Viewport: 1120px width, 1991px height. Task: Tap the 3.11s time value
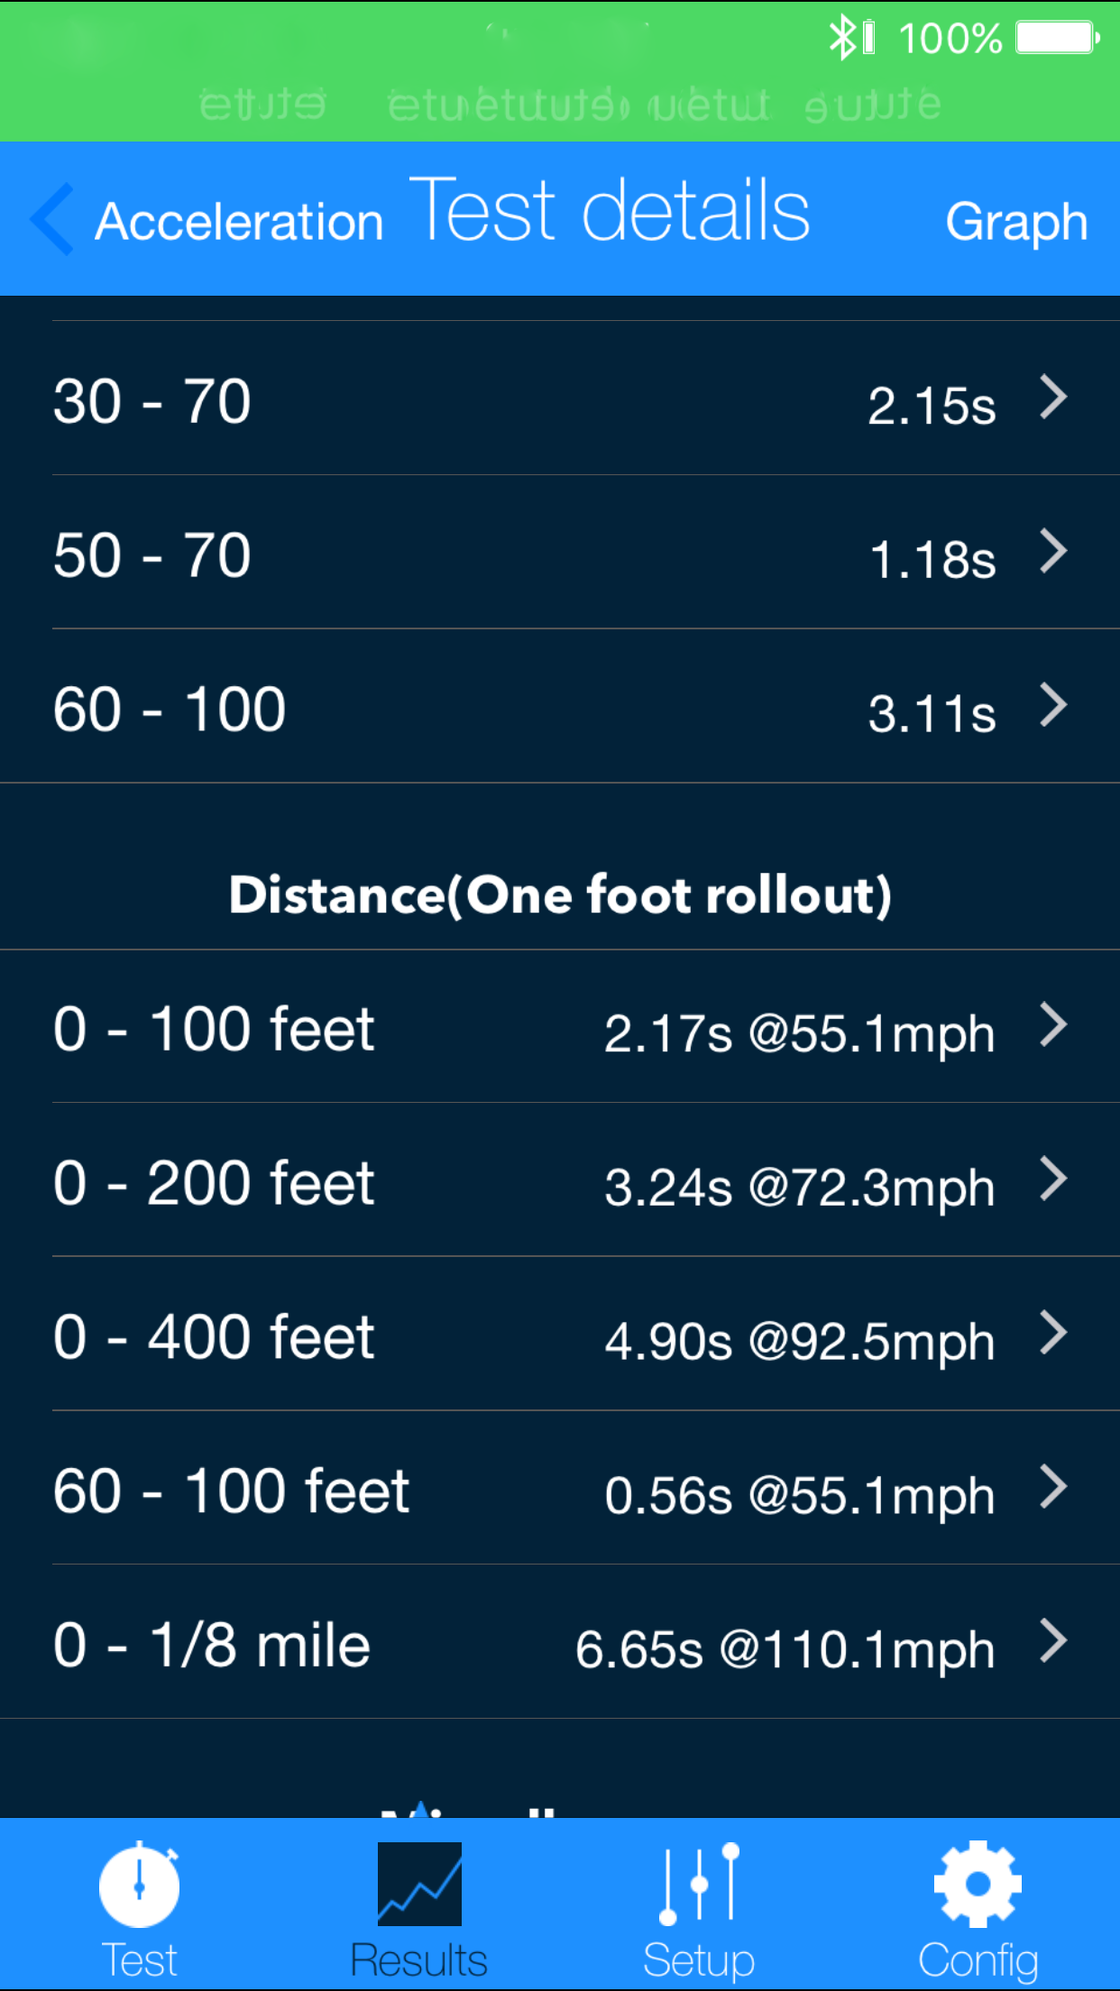[x=931, y=714]
